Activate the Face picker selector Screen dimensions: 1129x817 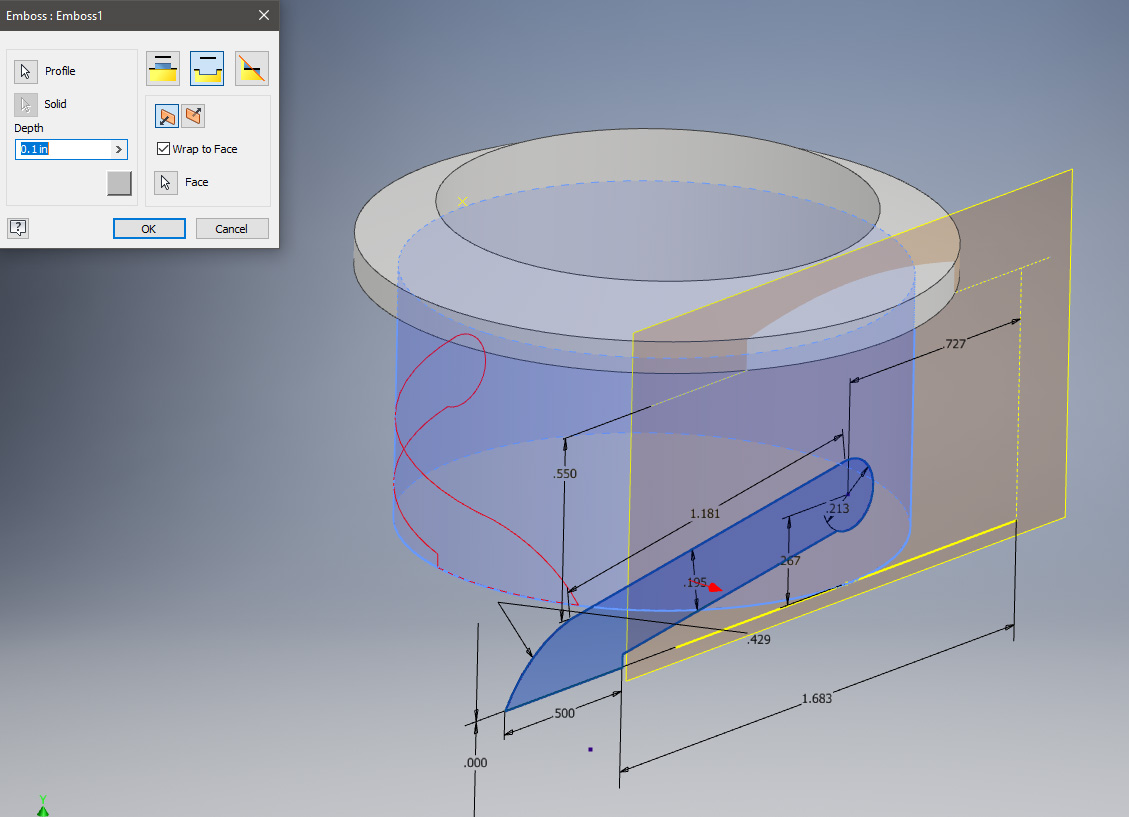tap(165, 182)
